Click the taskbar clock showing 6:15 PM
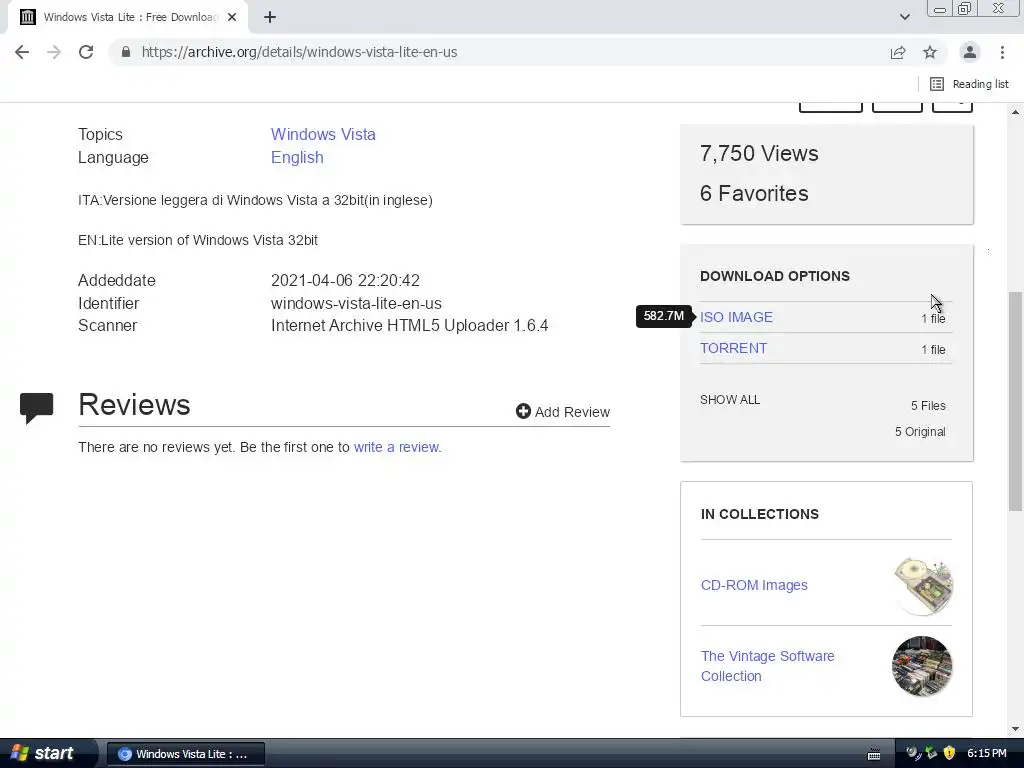The image size is (1024, 768). click(987, 753)
